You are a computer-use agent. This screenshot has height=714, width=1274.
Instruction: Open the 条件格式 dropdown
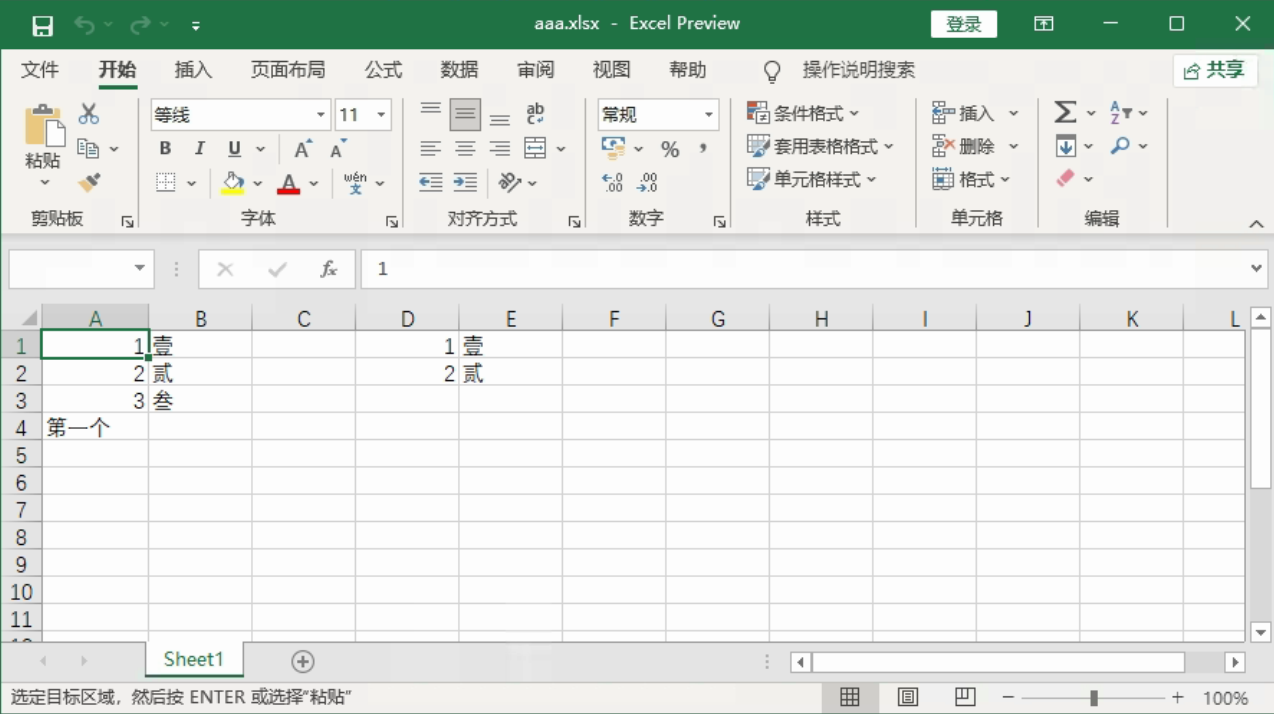[804, 114]
